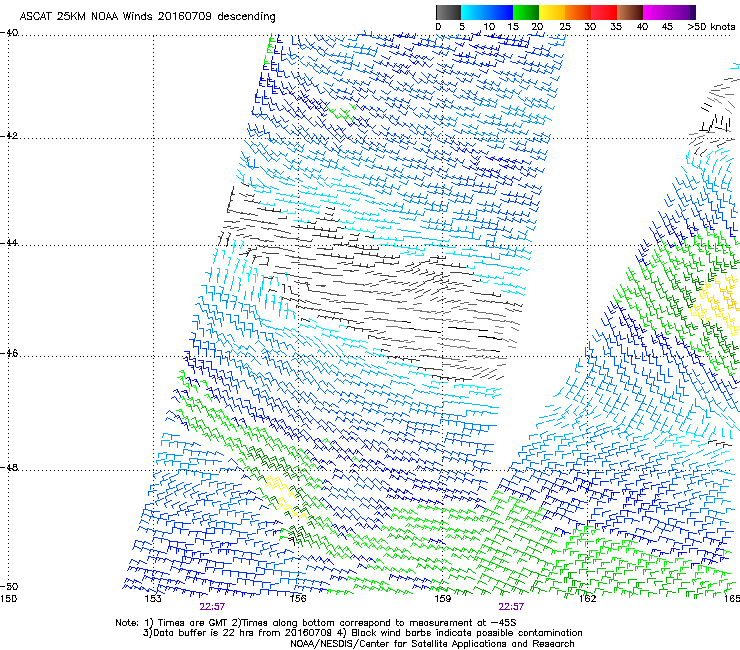Click the longitude label '150'
This screenshot has height=650, width=740.
pos(8,599)
